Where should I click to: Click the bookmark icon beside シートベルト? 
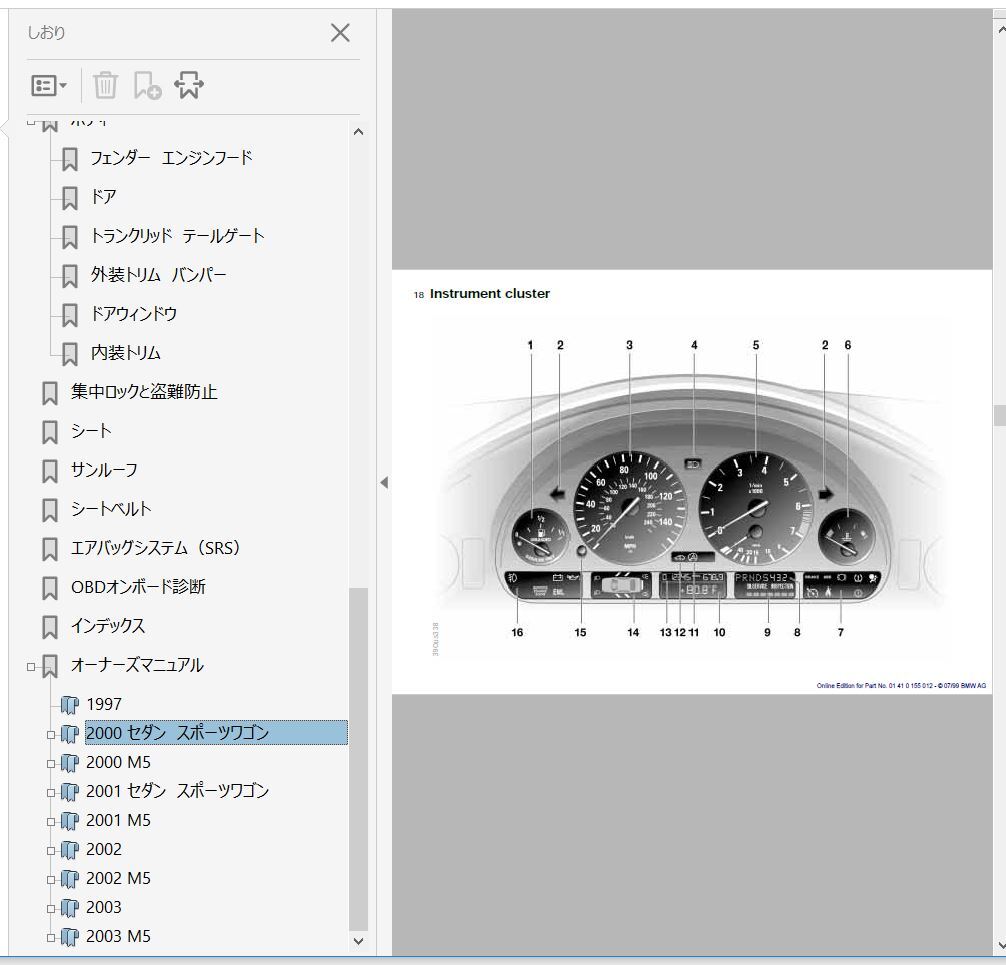(x=50, y=511)
